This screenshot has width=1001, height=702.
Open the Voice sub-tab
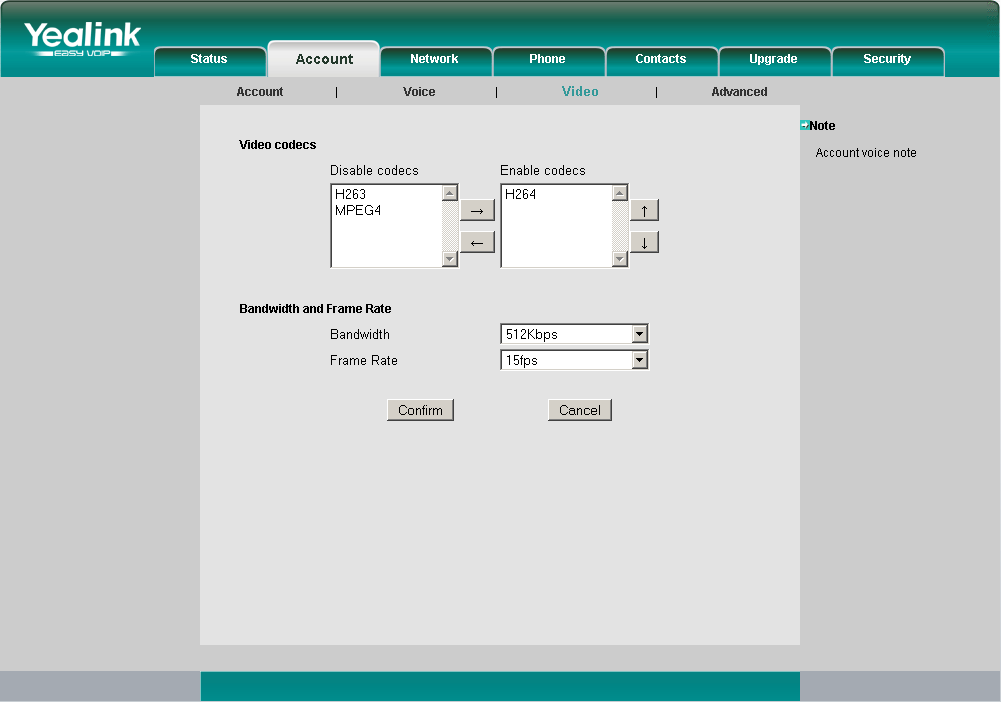click(419, 92)
